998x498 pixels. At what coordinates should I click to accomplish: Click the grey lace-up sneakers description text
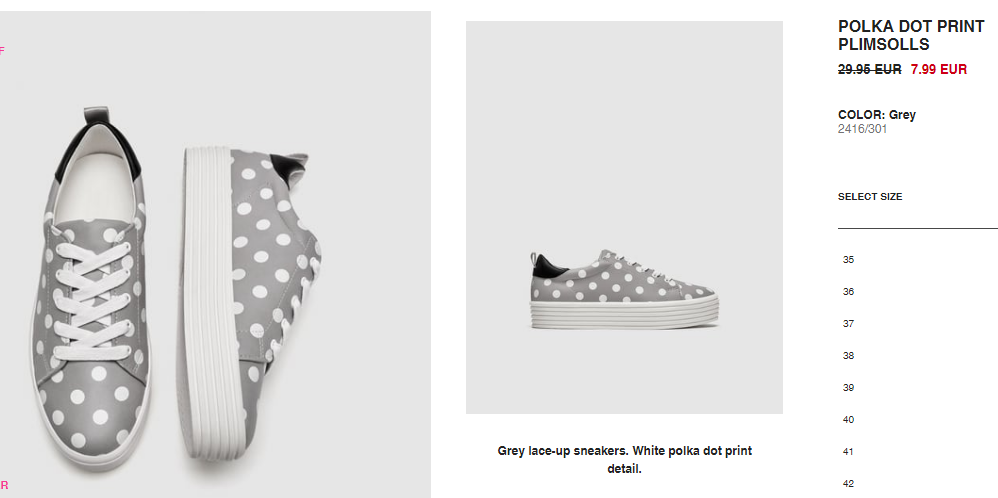click(624, 460)
